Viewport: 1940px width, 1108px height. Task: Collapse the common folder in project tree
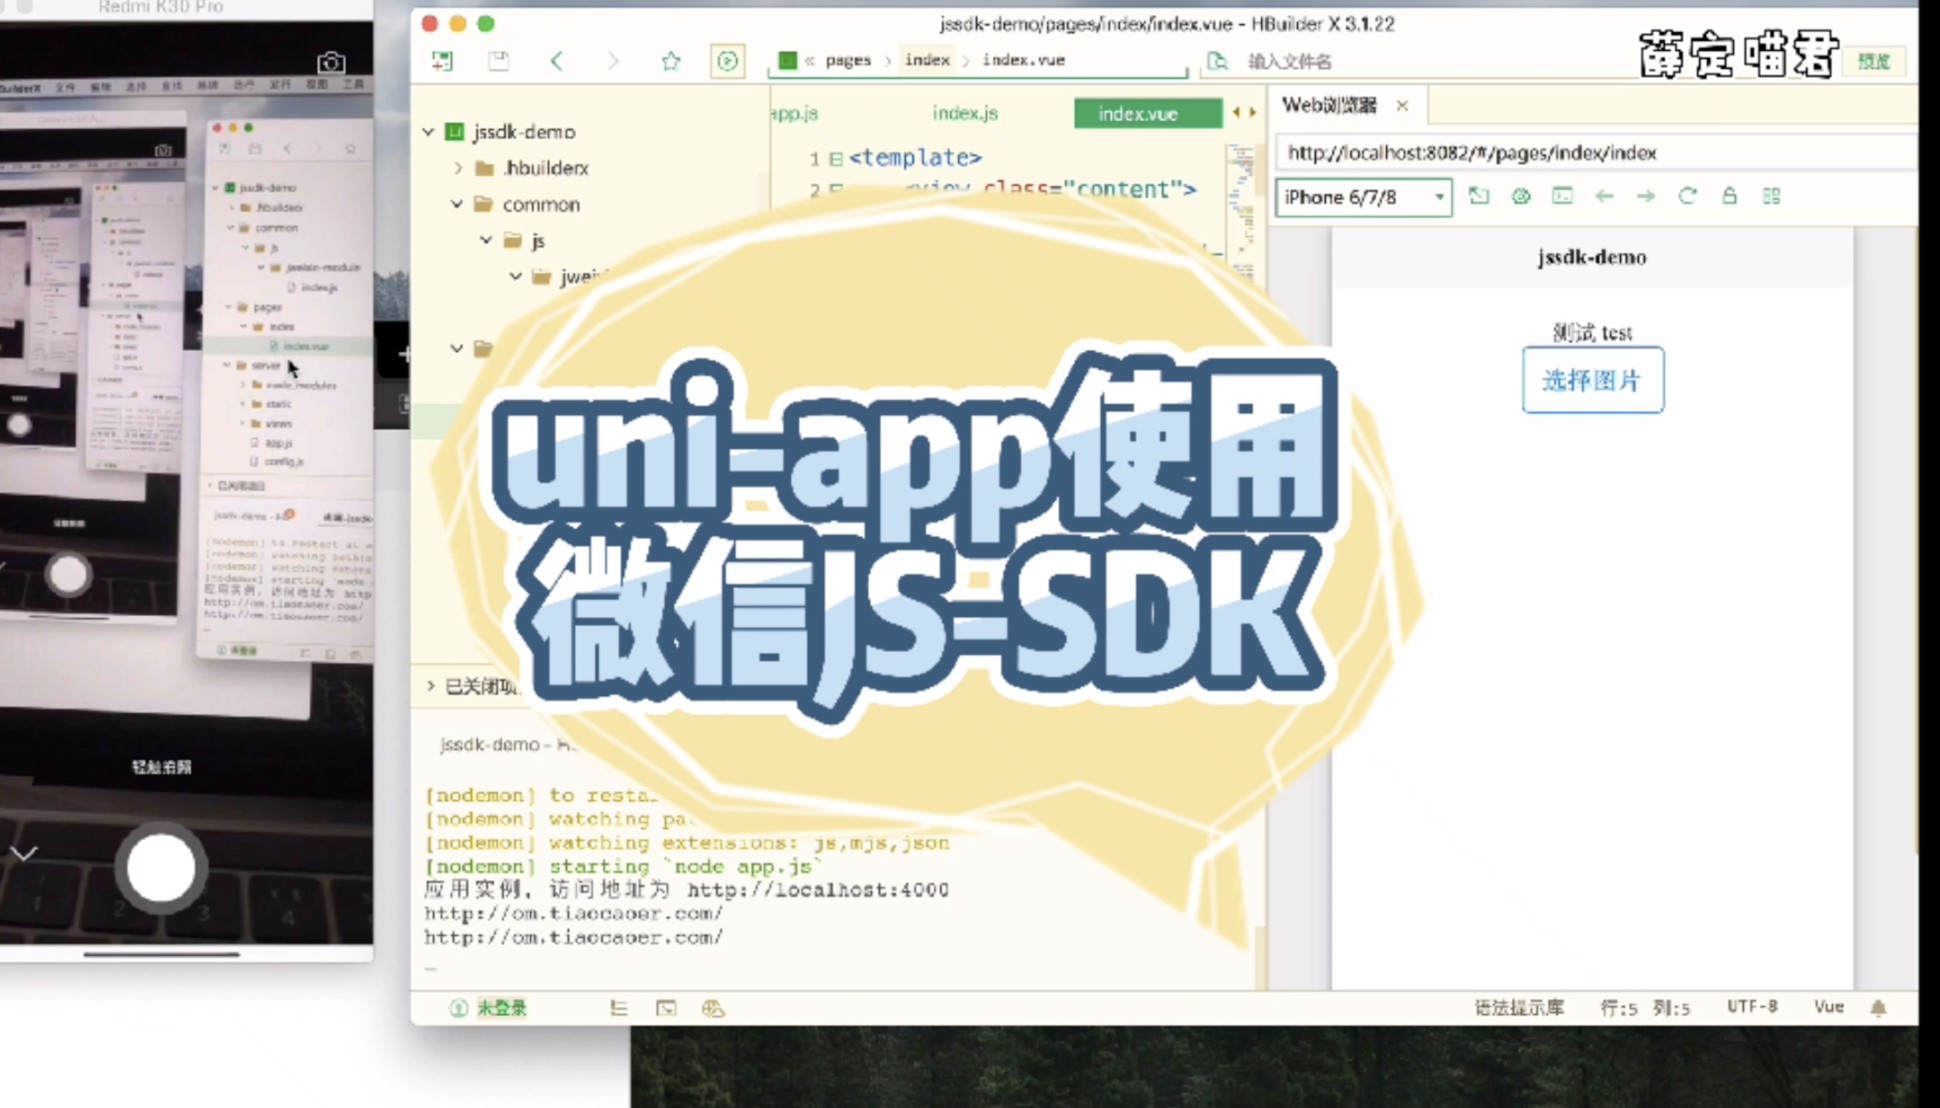click(457, 204)
